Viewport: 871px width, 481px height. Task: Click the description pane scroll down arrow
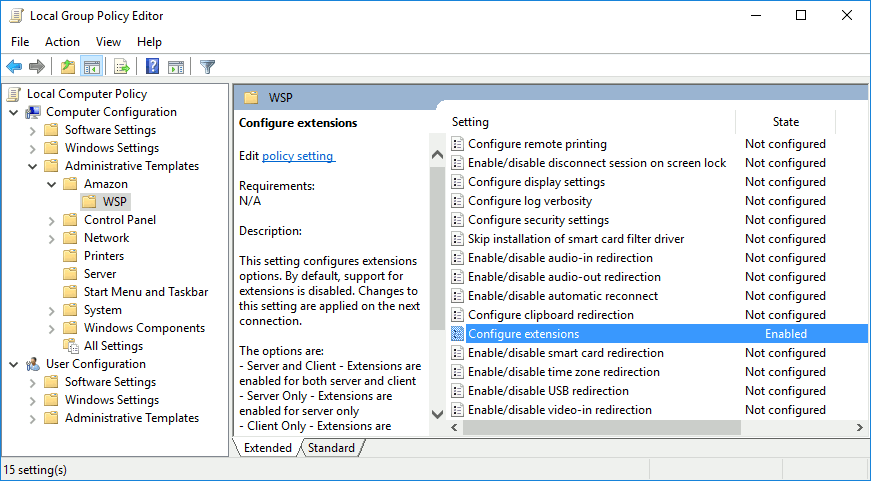[437, 413]
